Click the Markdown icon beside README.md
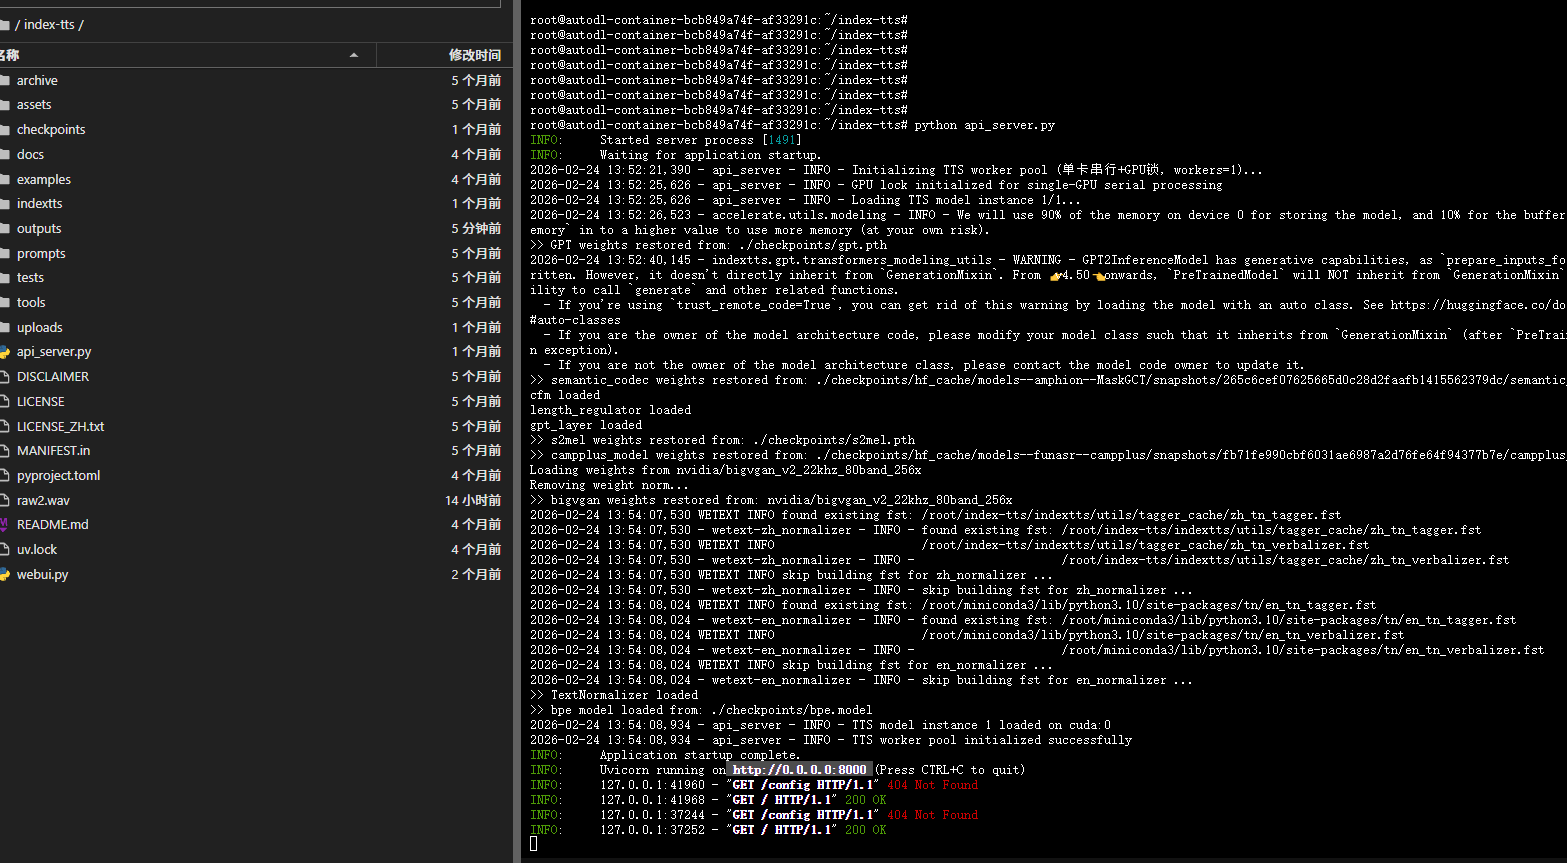Viewport: 1567px width, 863px height. 4,525
